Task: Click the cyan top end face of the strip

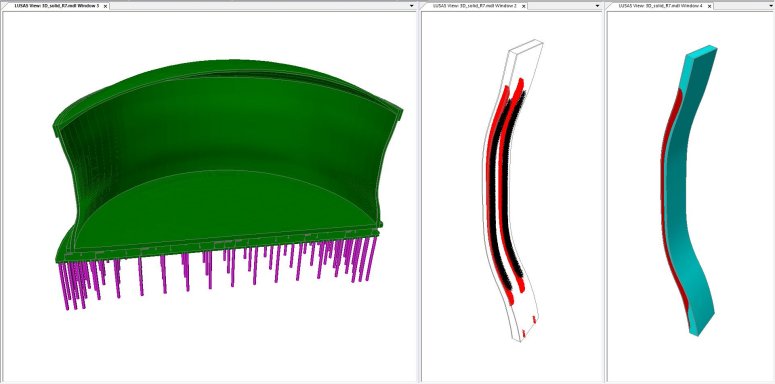Action: coord(699,50)
